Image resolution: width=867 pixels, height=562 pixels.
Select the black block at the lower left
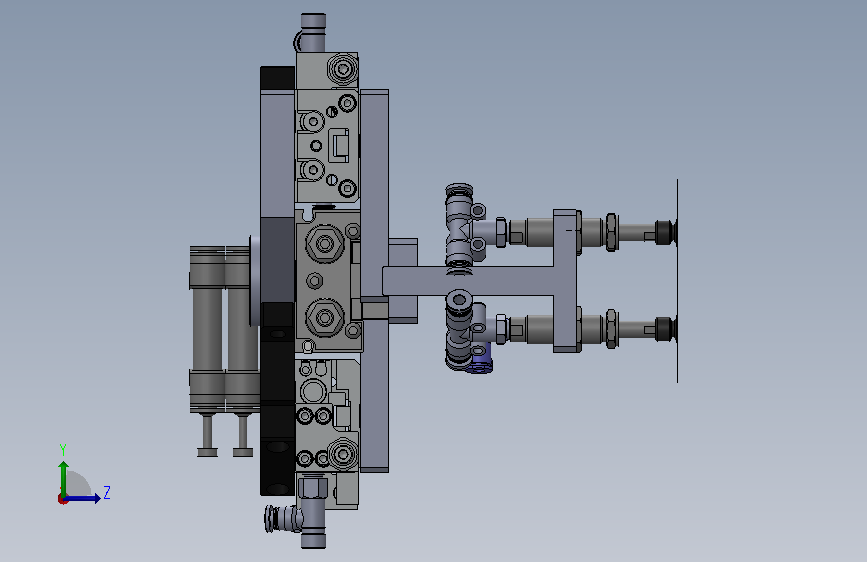277,399
